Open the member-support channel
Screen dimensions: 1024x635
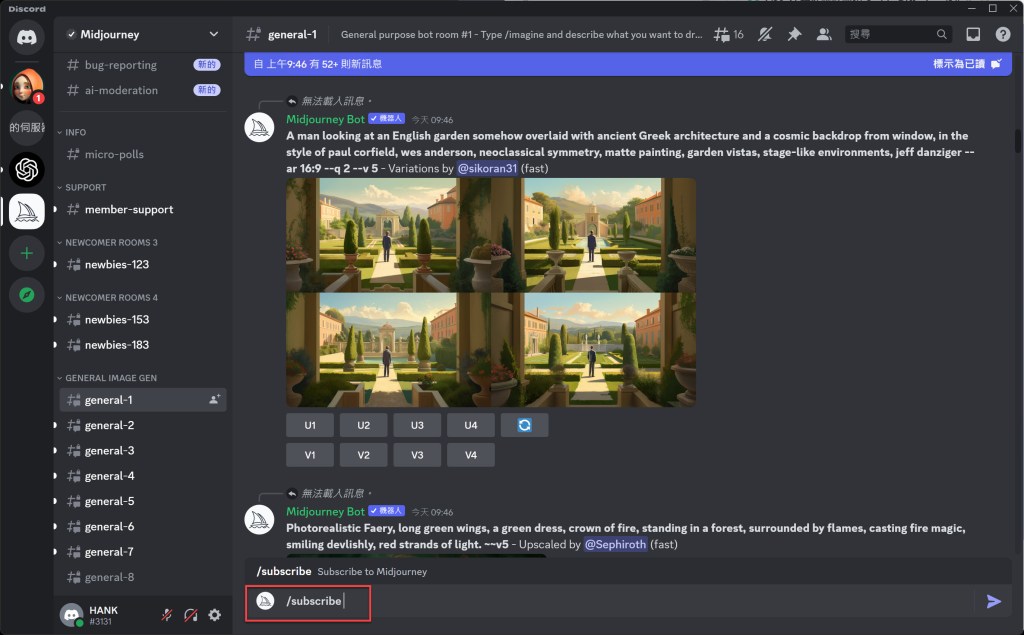pos(128,209)
